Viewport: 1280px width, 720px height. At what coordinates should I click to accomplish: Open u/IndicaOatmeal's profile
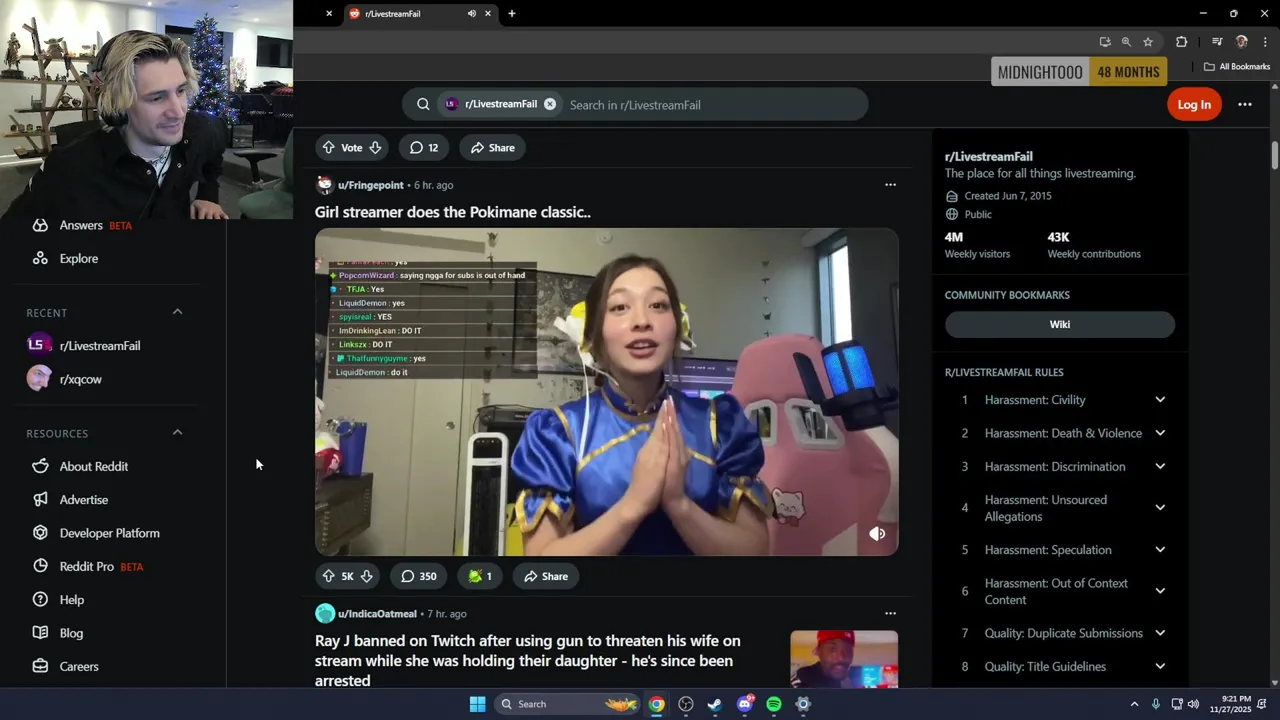(x=377, y=614)
